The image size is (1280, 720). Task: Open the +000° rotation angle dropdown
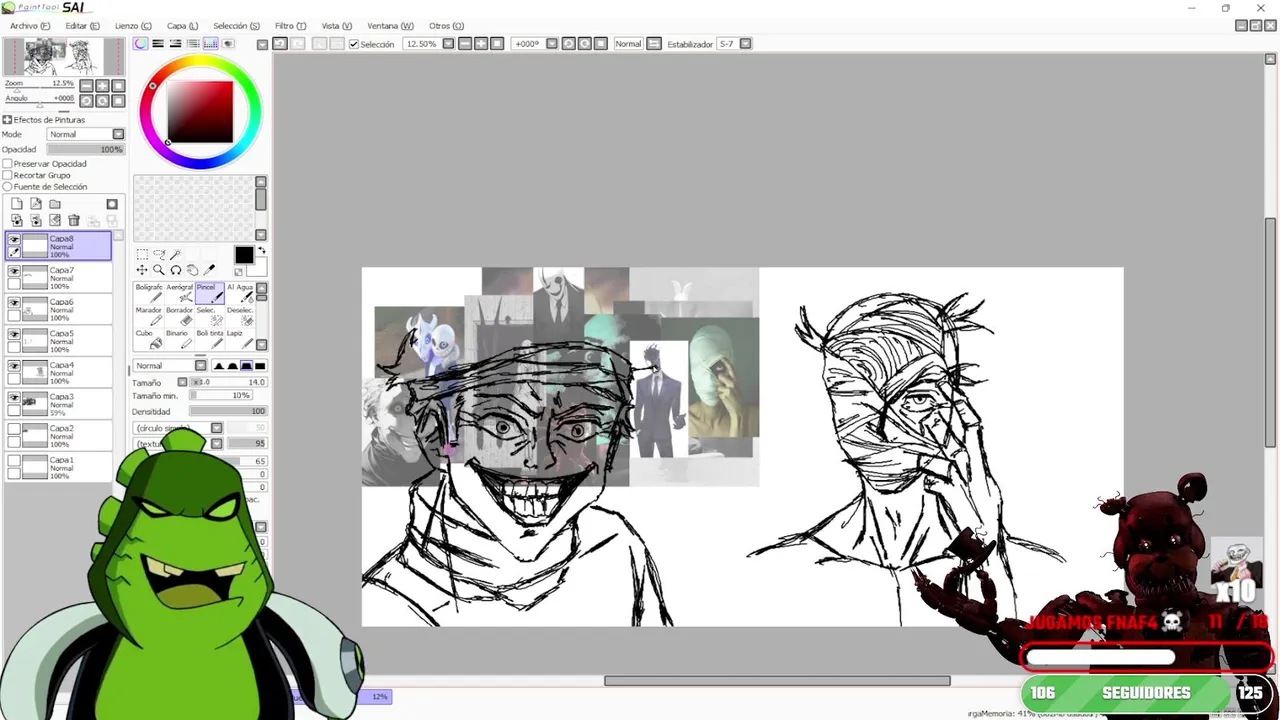551,44
